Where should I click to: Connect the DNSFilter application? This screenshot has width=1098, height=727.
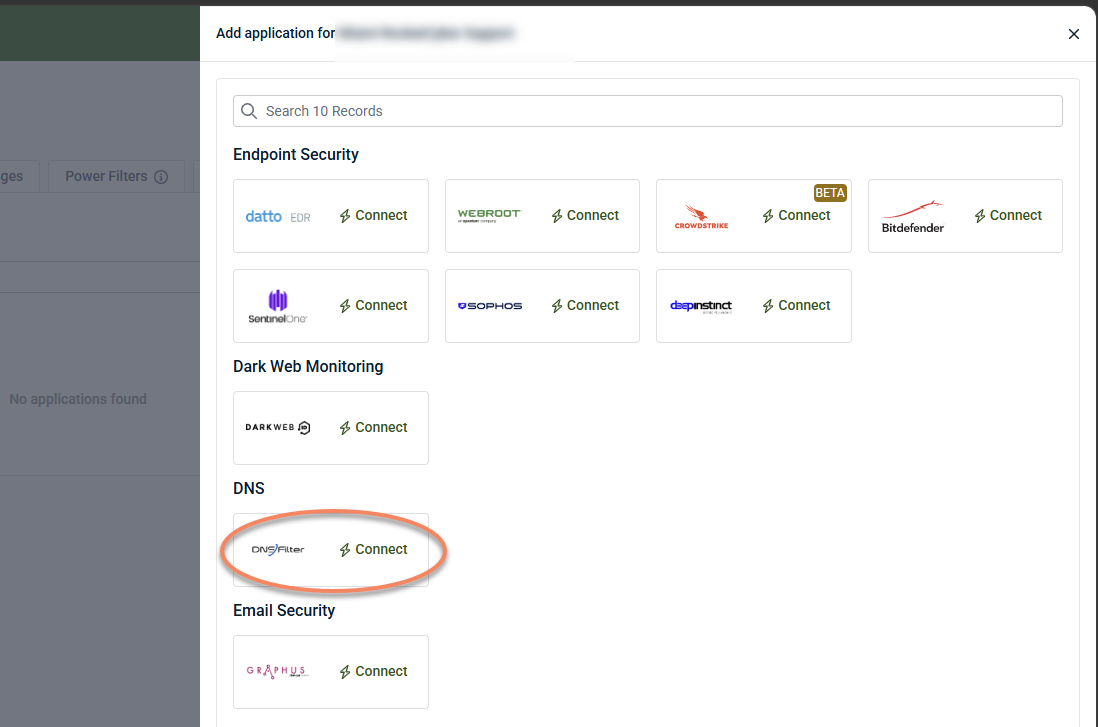tap(373, 550)
